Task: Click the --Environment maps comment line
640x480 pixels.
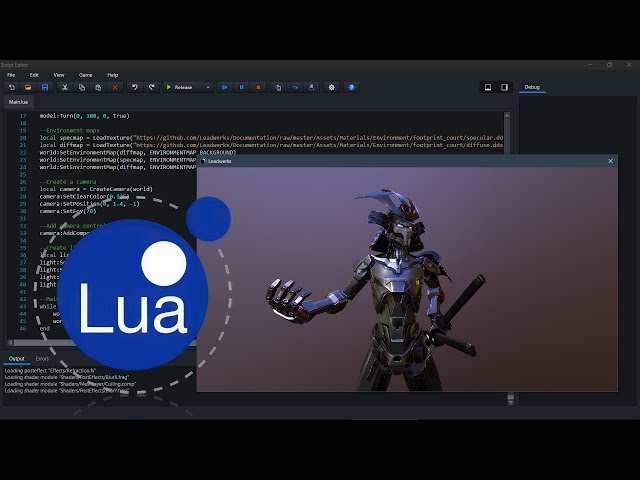Action: tap(69, 131)
